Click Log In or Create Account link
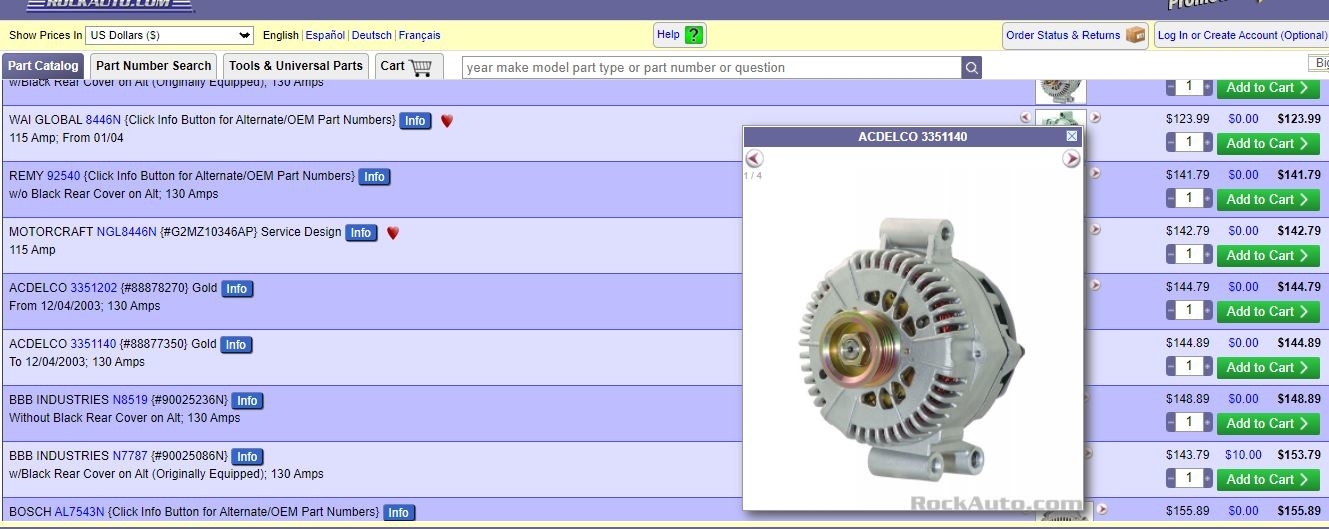Viewport: 1329px width, 529px height. (1241, 35)
